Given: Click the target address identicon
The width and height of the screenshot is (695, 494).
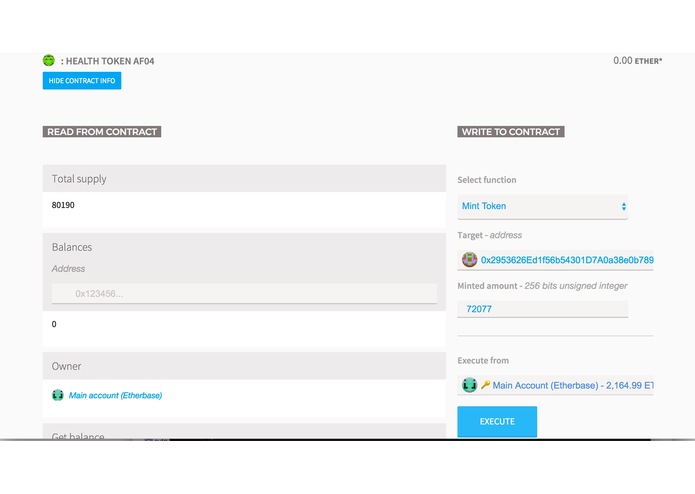Looking at the screenshot, I should 469,260.
